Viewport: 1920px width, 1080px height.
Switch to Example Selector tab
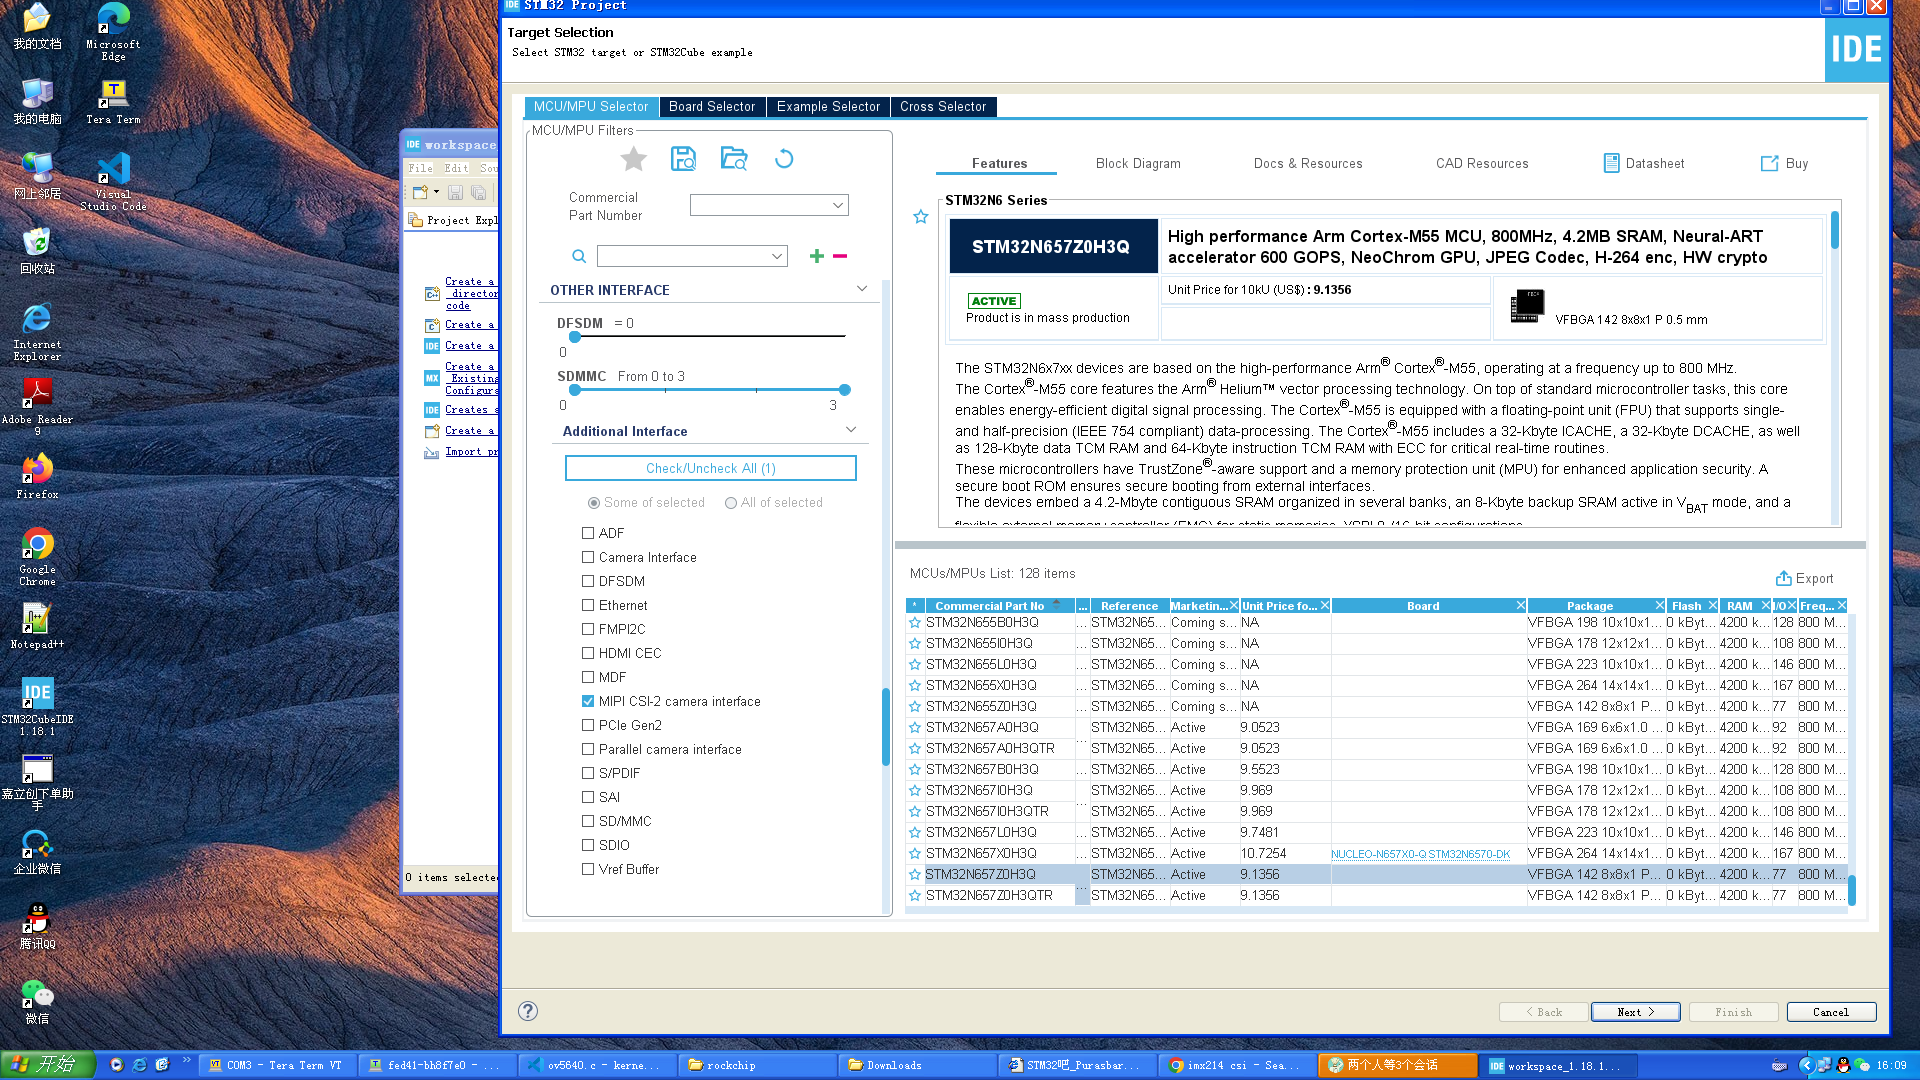(828, 107)
